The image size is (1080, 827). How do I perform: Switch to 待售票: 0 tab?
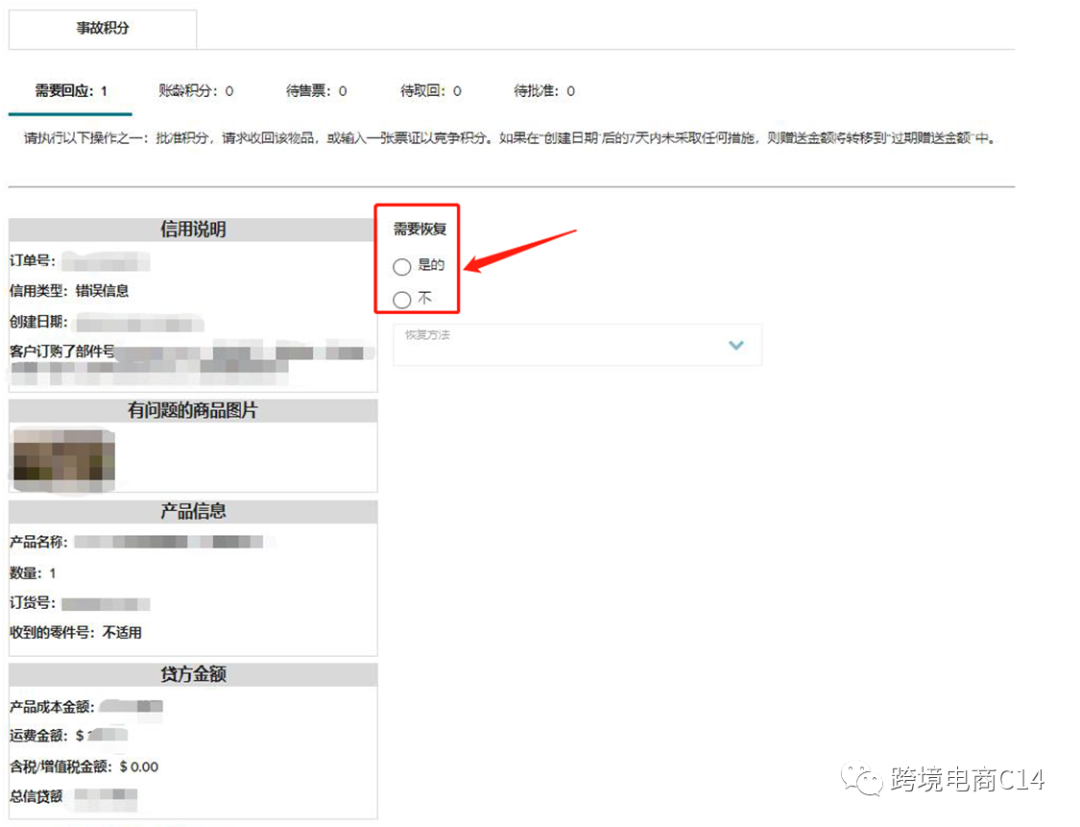(316, 91)
